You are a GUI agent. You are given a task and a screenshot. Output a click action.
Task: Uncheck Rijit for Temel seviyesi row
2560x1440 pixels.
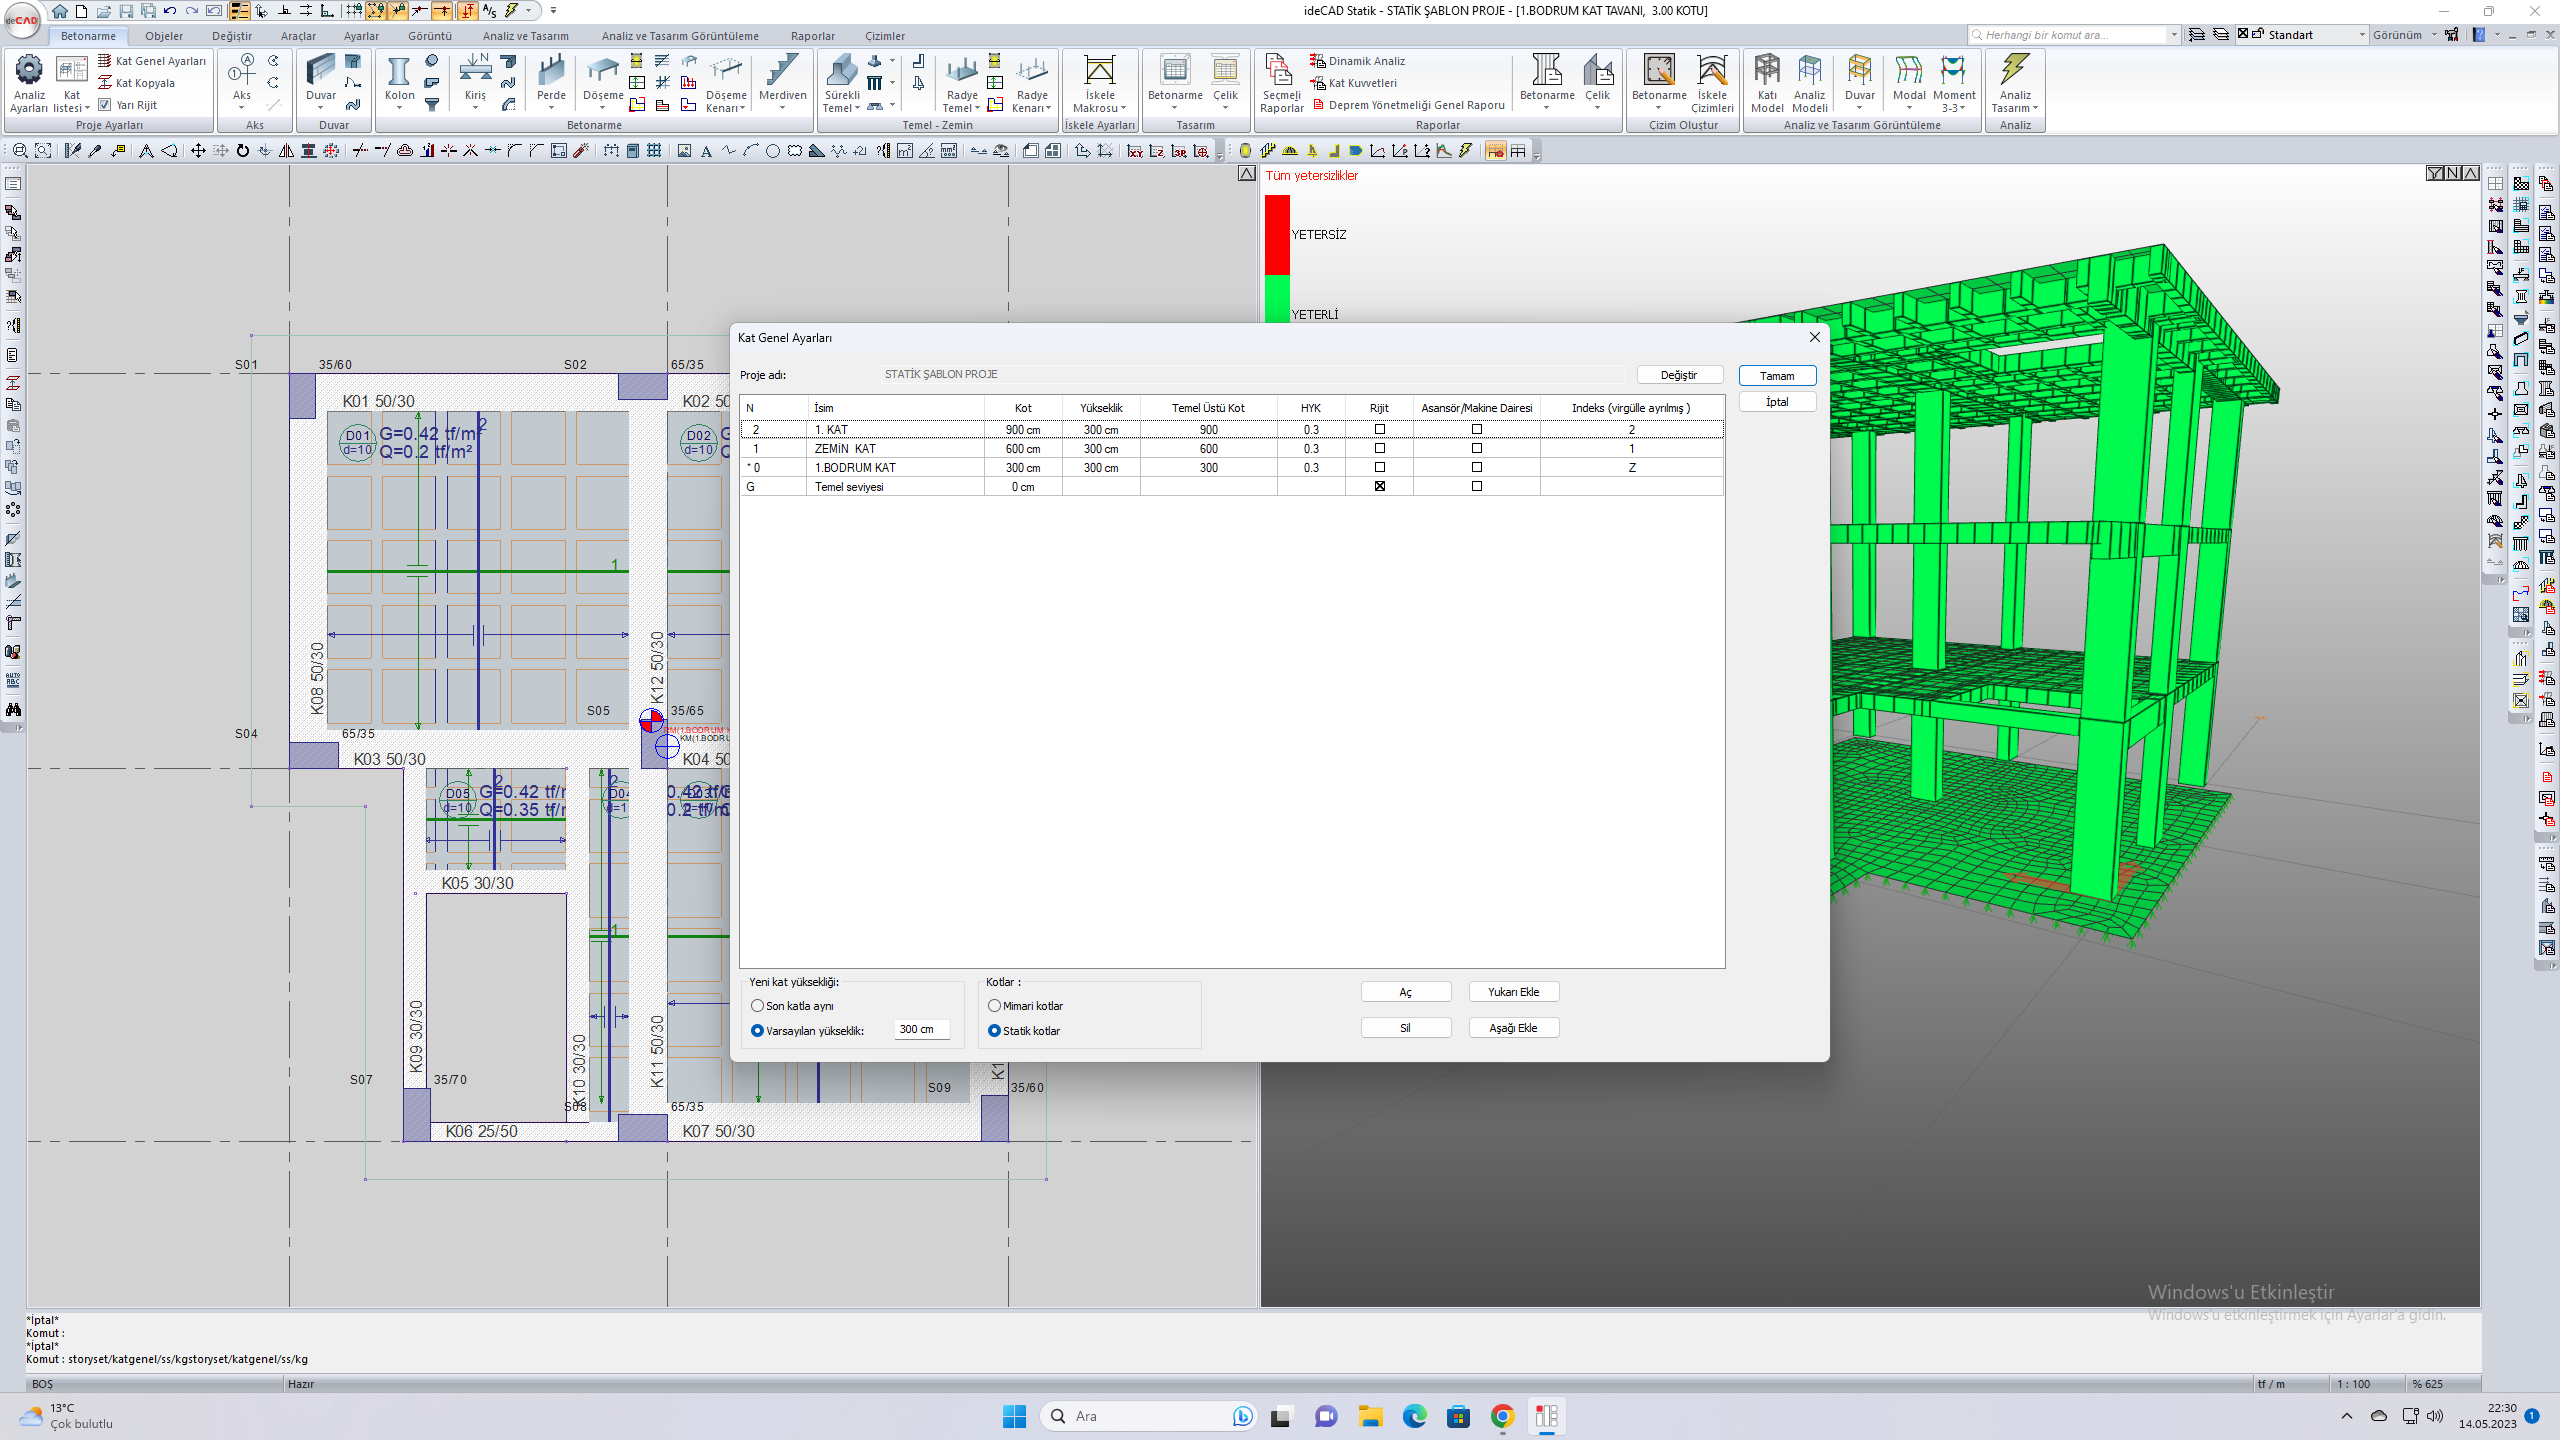tap(1379, 486)
